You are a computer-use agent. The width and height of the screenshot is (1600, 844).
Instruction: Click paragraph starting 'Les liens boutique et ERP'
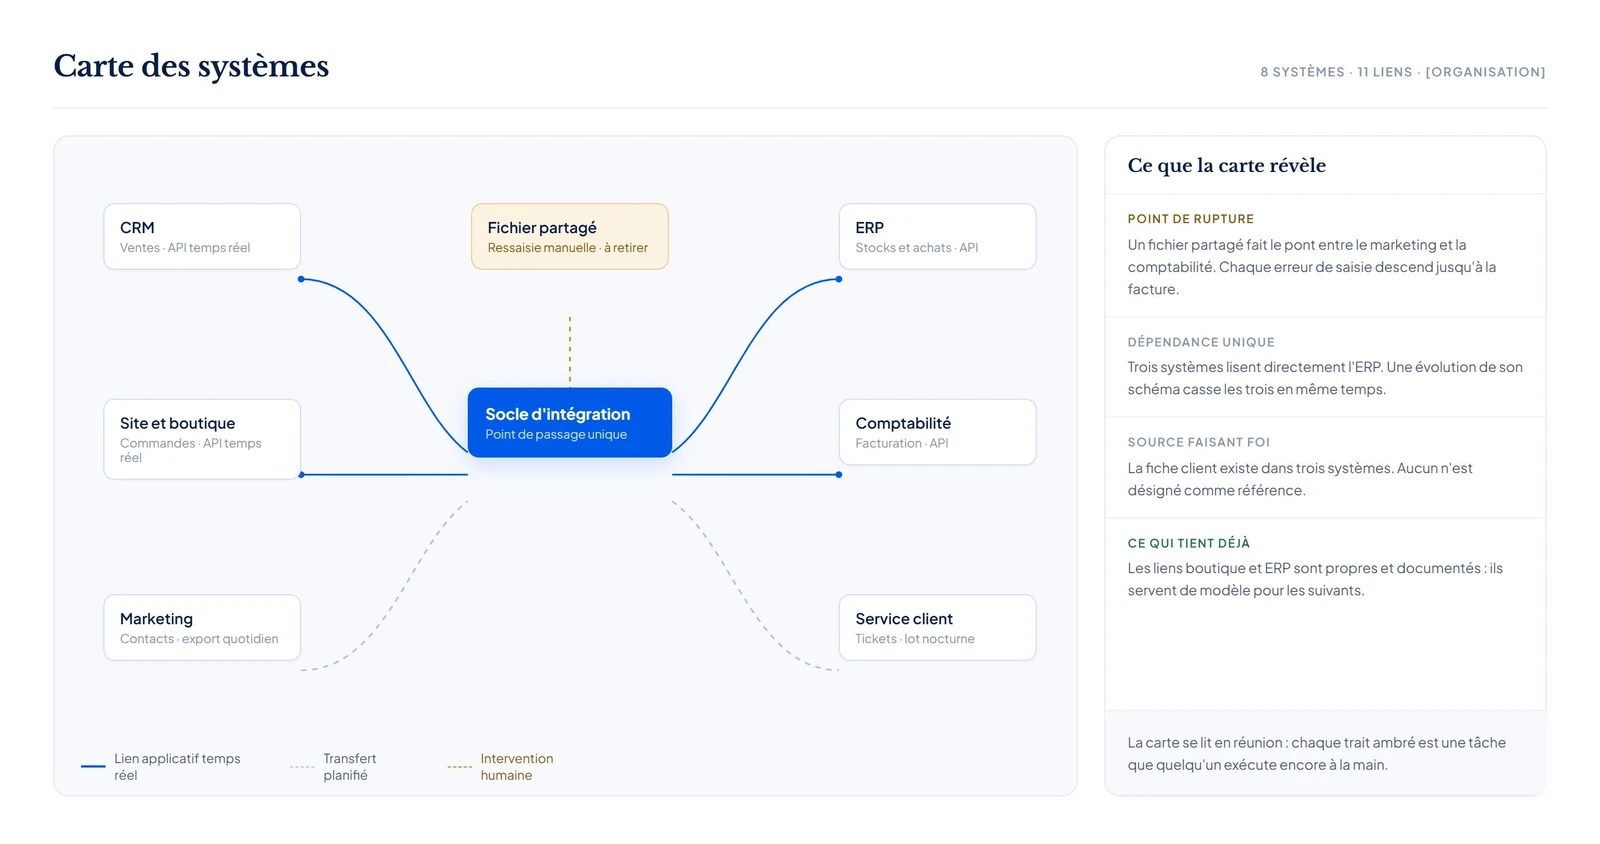point(1315,579)
